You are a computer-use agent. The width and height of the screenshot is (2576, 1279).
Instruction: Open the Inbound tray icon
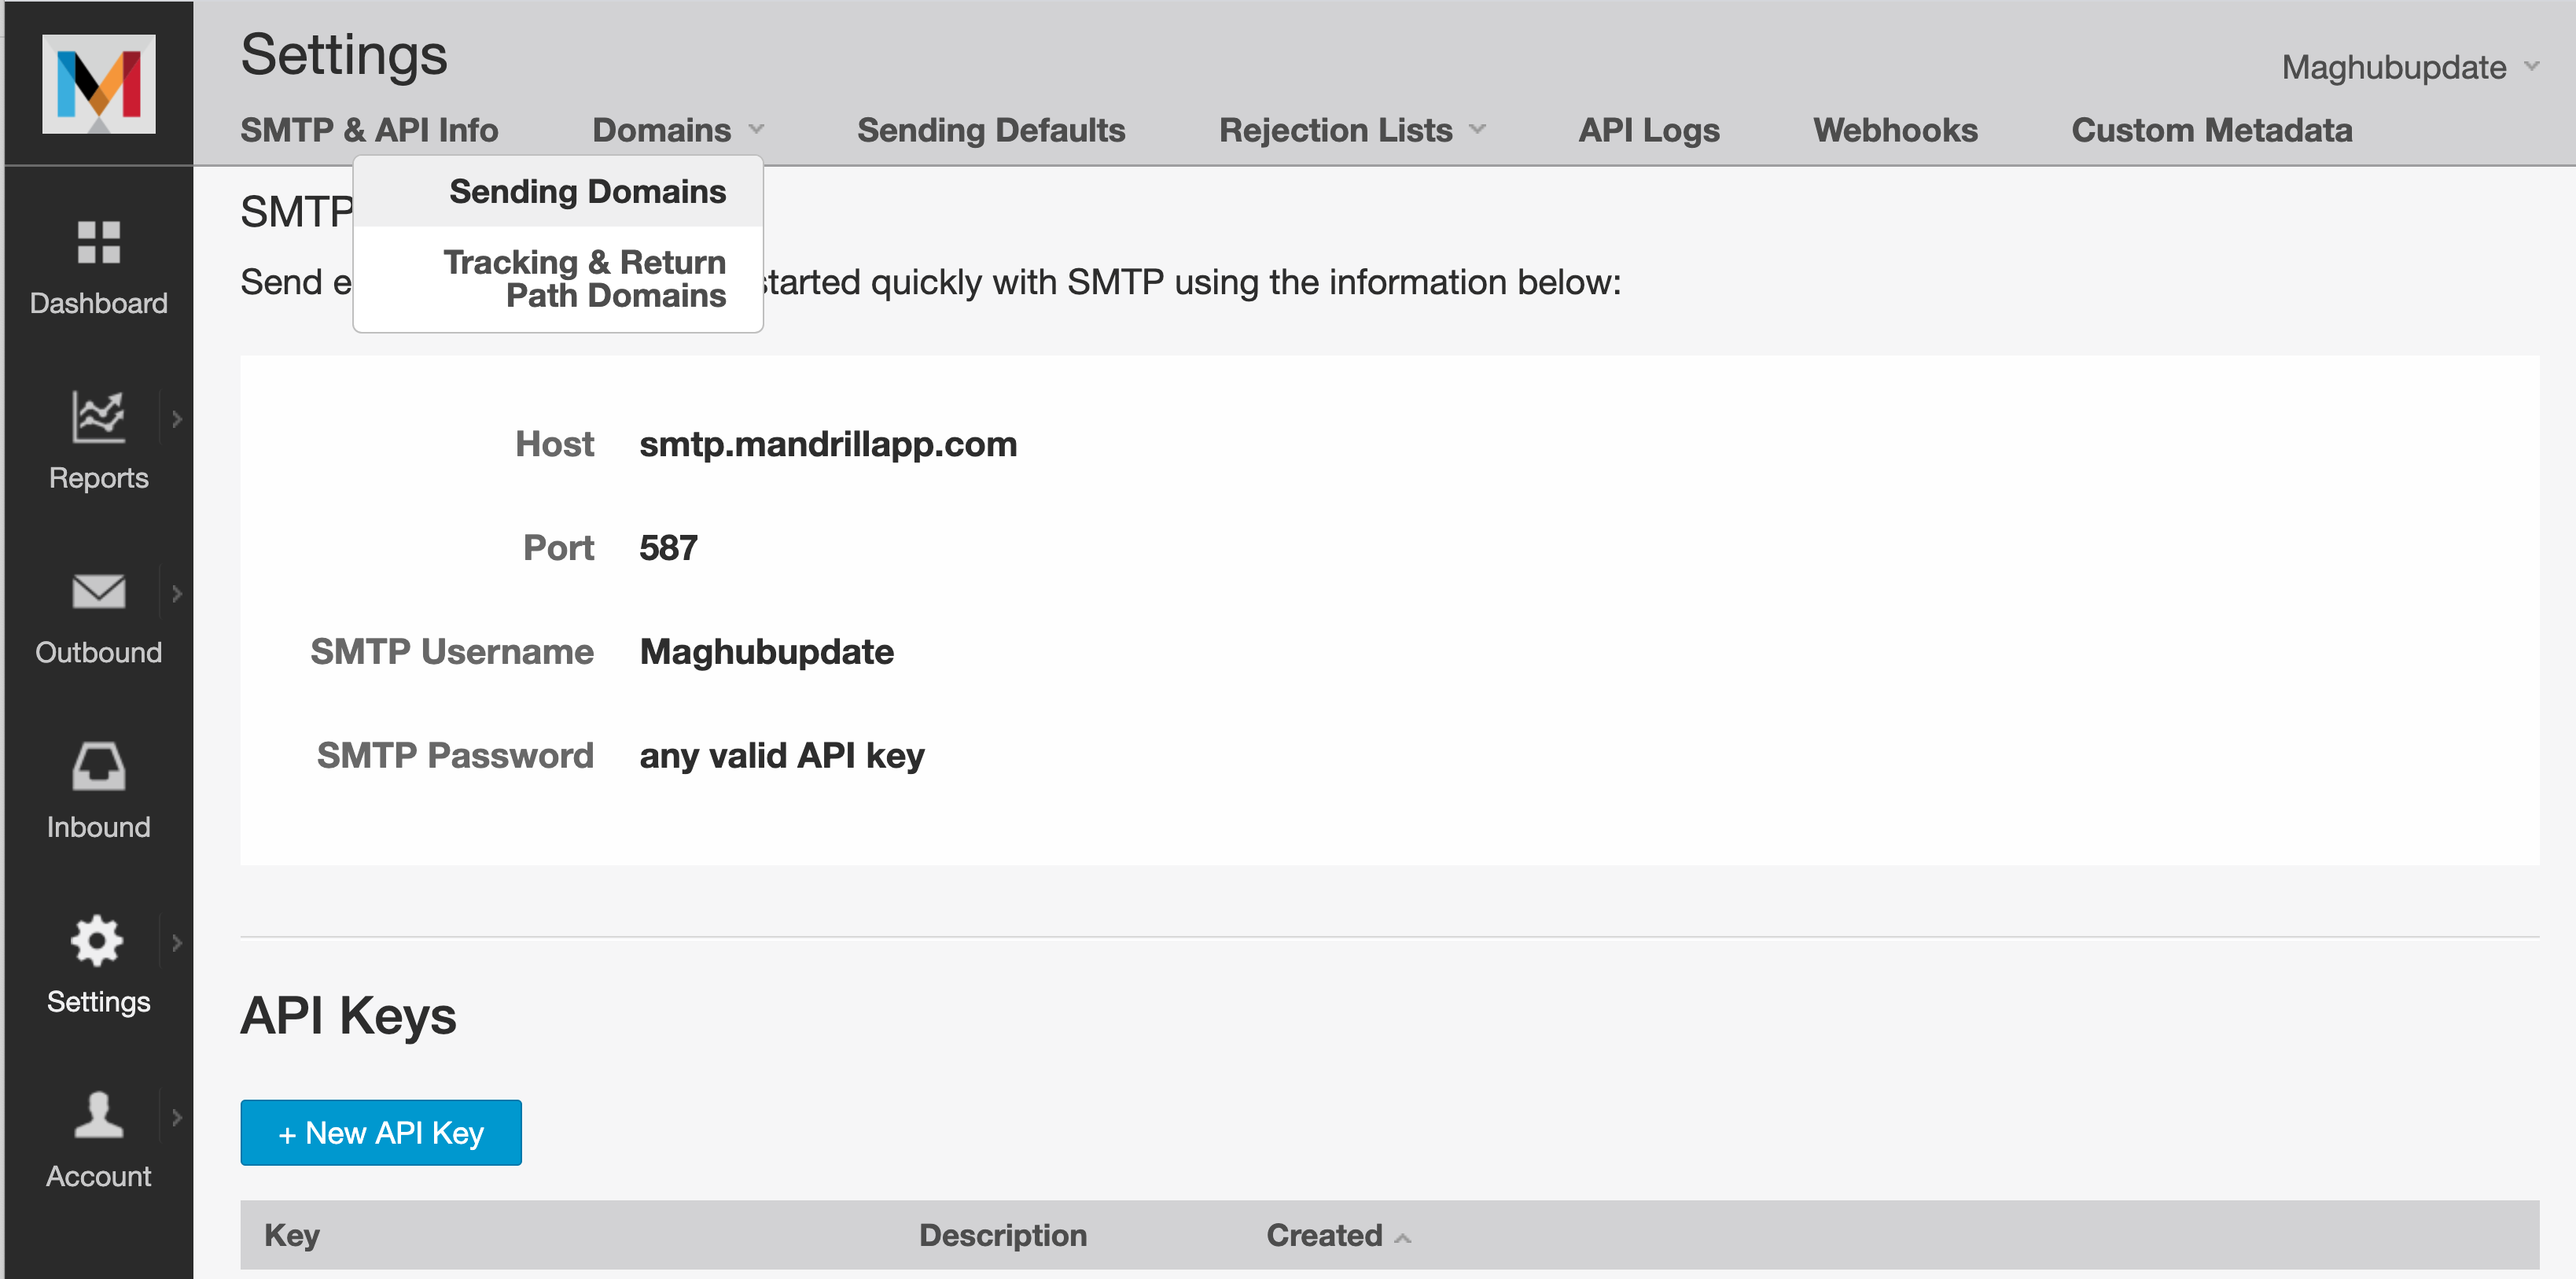point(98,766)
